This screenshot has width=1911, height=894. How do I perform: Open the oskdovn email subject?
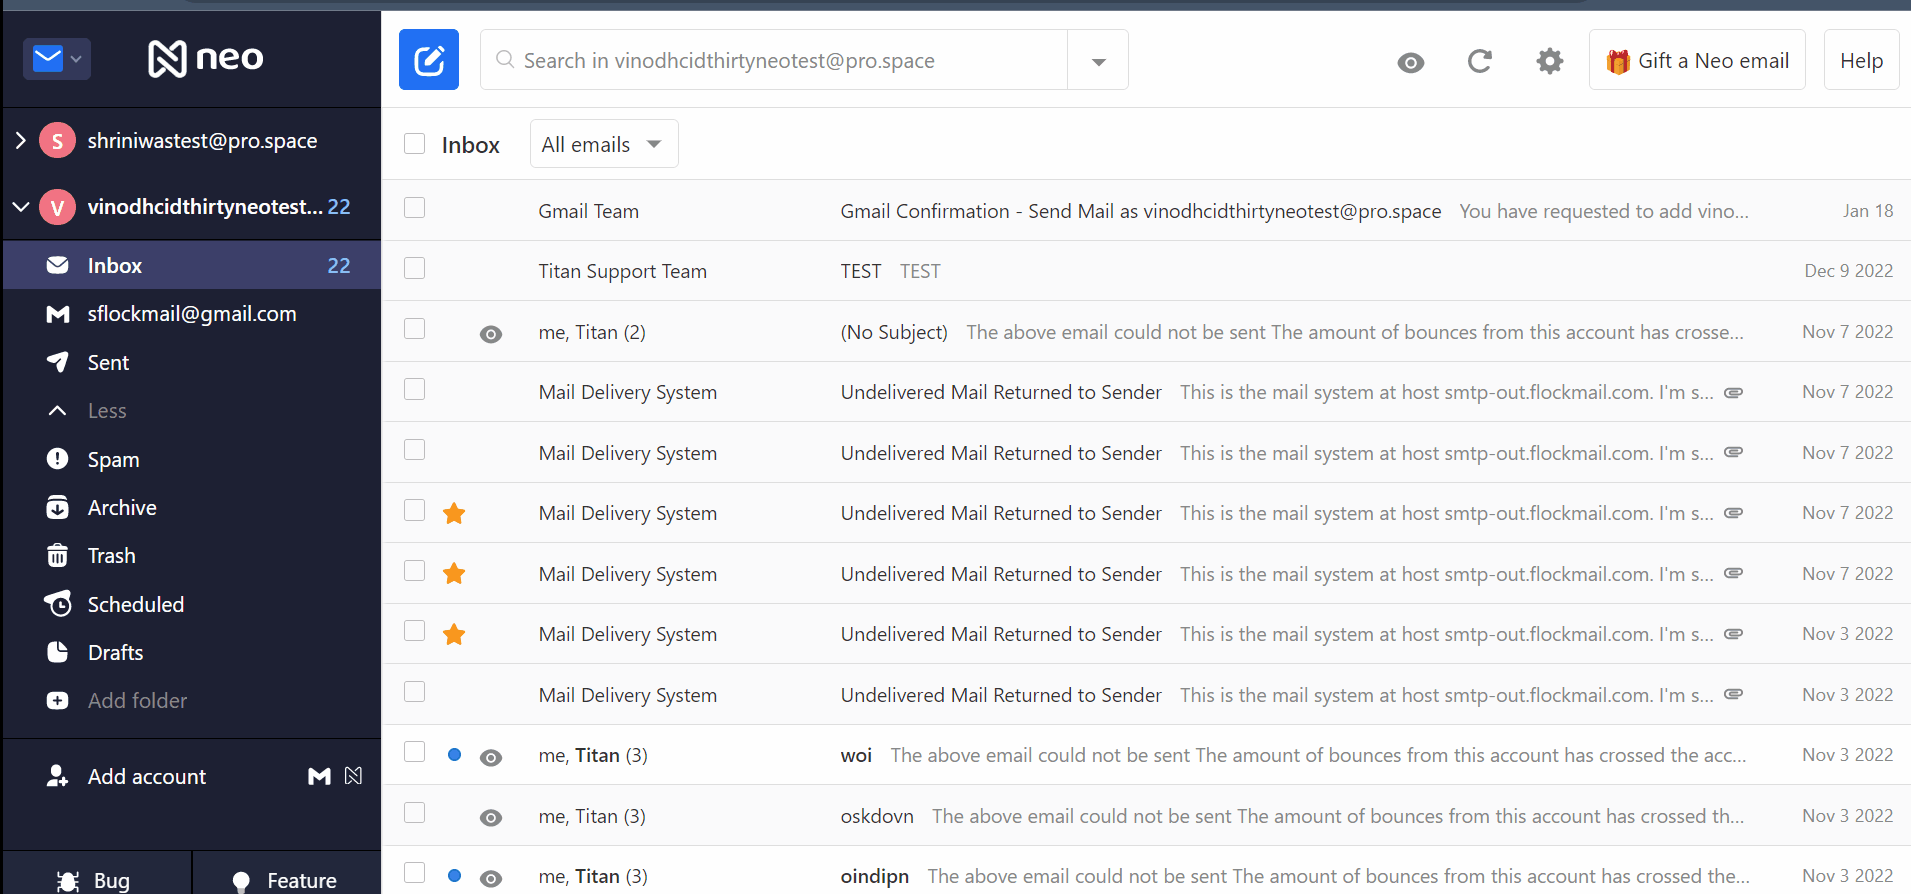coord(876,816)
